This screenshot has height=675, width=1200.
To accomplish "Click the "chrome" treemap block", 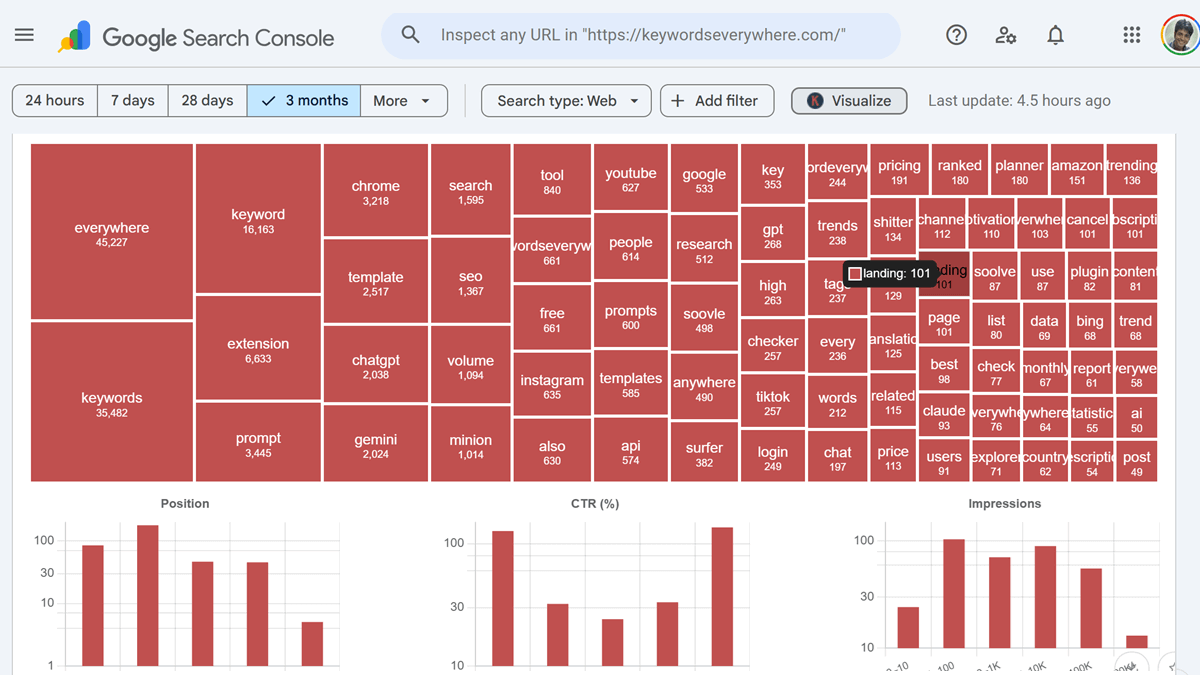I will click(x=376, y=190).
